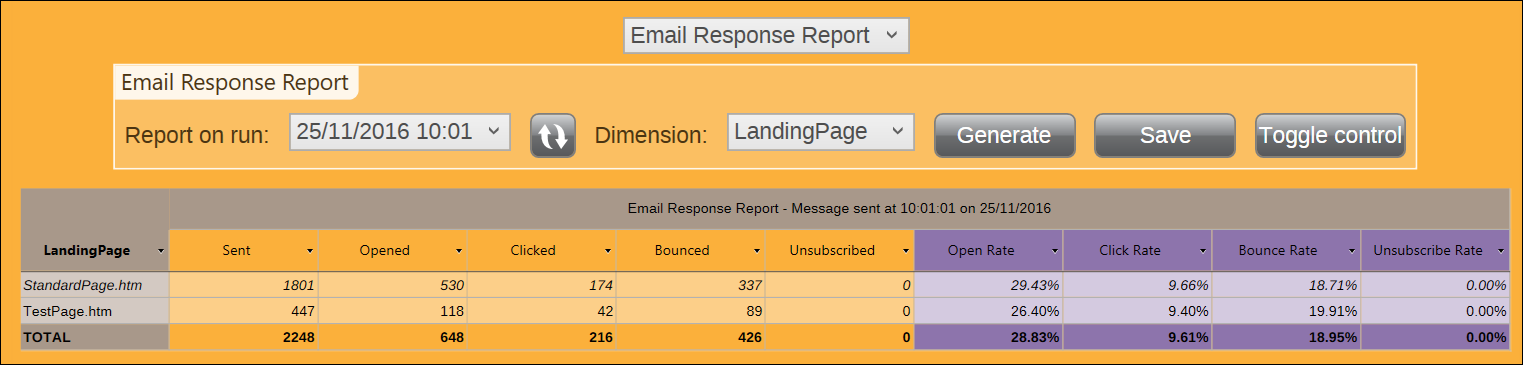Screen dimensions: 1523x365
Task: Open Open Rate column filter arrow
Action: point(1055,251)
